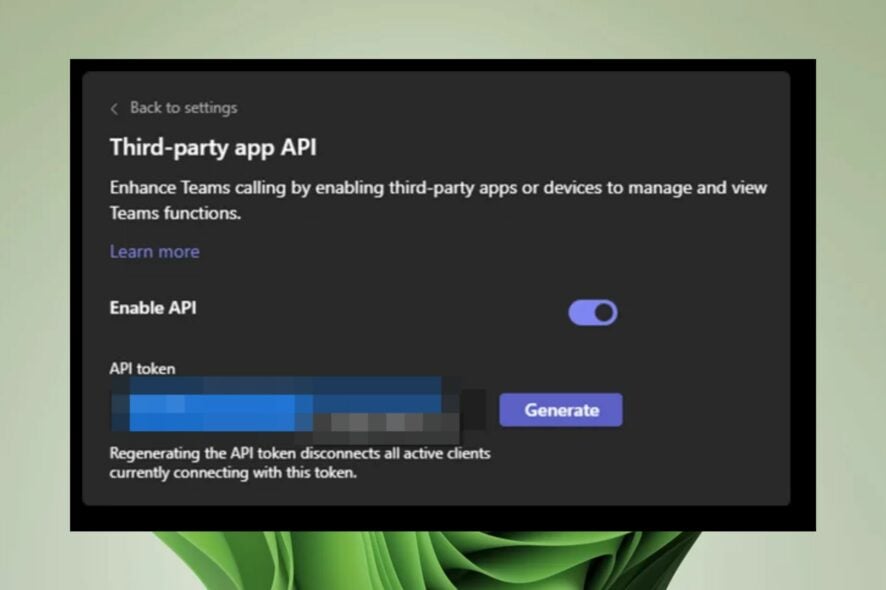
Task: Click the API token label
Action: coord(141,368)
